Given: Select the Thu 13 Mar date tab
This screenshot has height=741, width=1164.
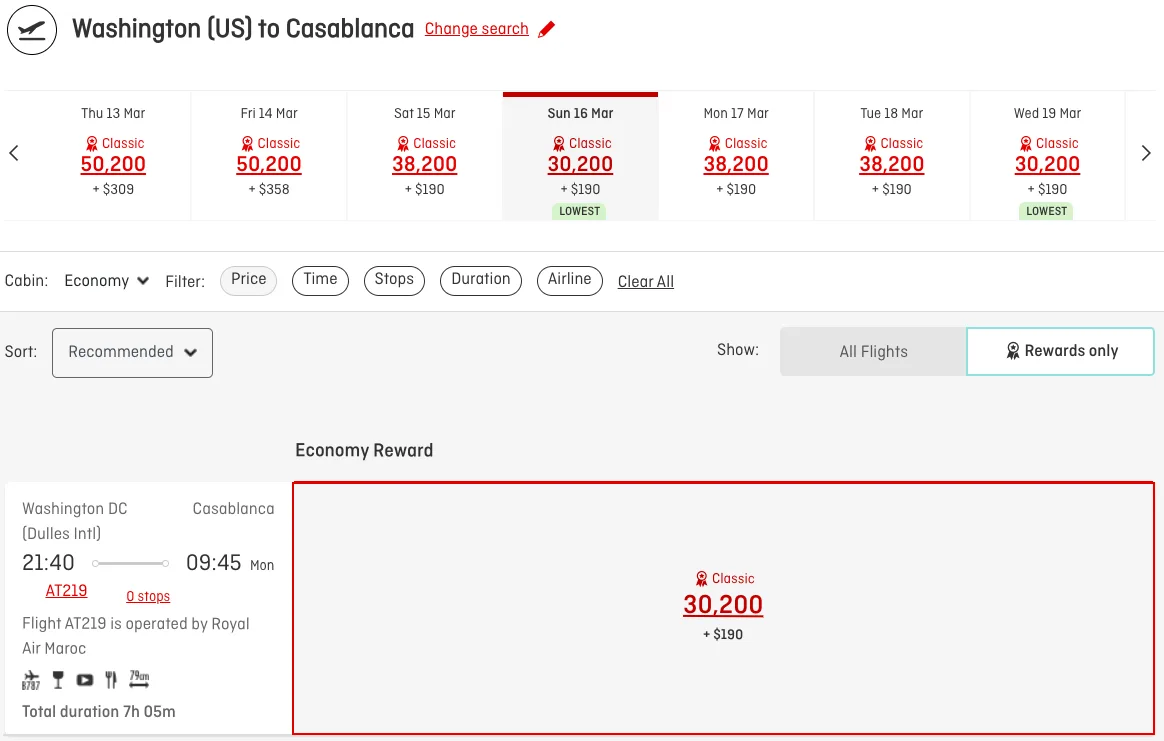Looking at the screenshot, I should point(113,156).
